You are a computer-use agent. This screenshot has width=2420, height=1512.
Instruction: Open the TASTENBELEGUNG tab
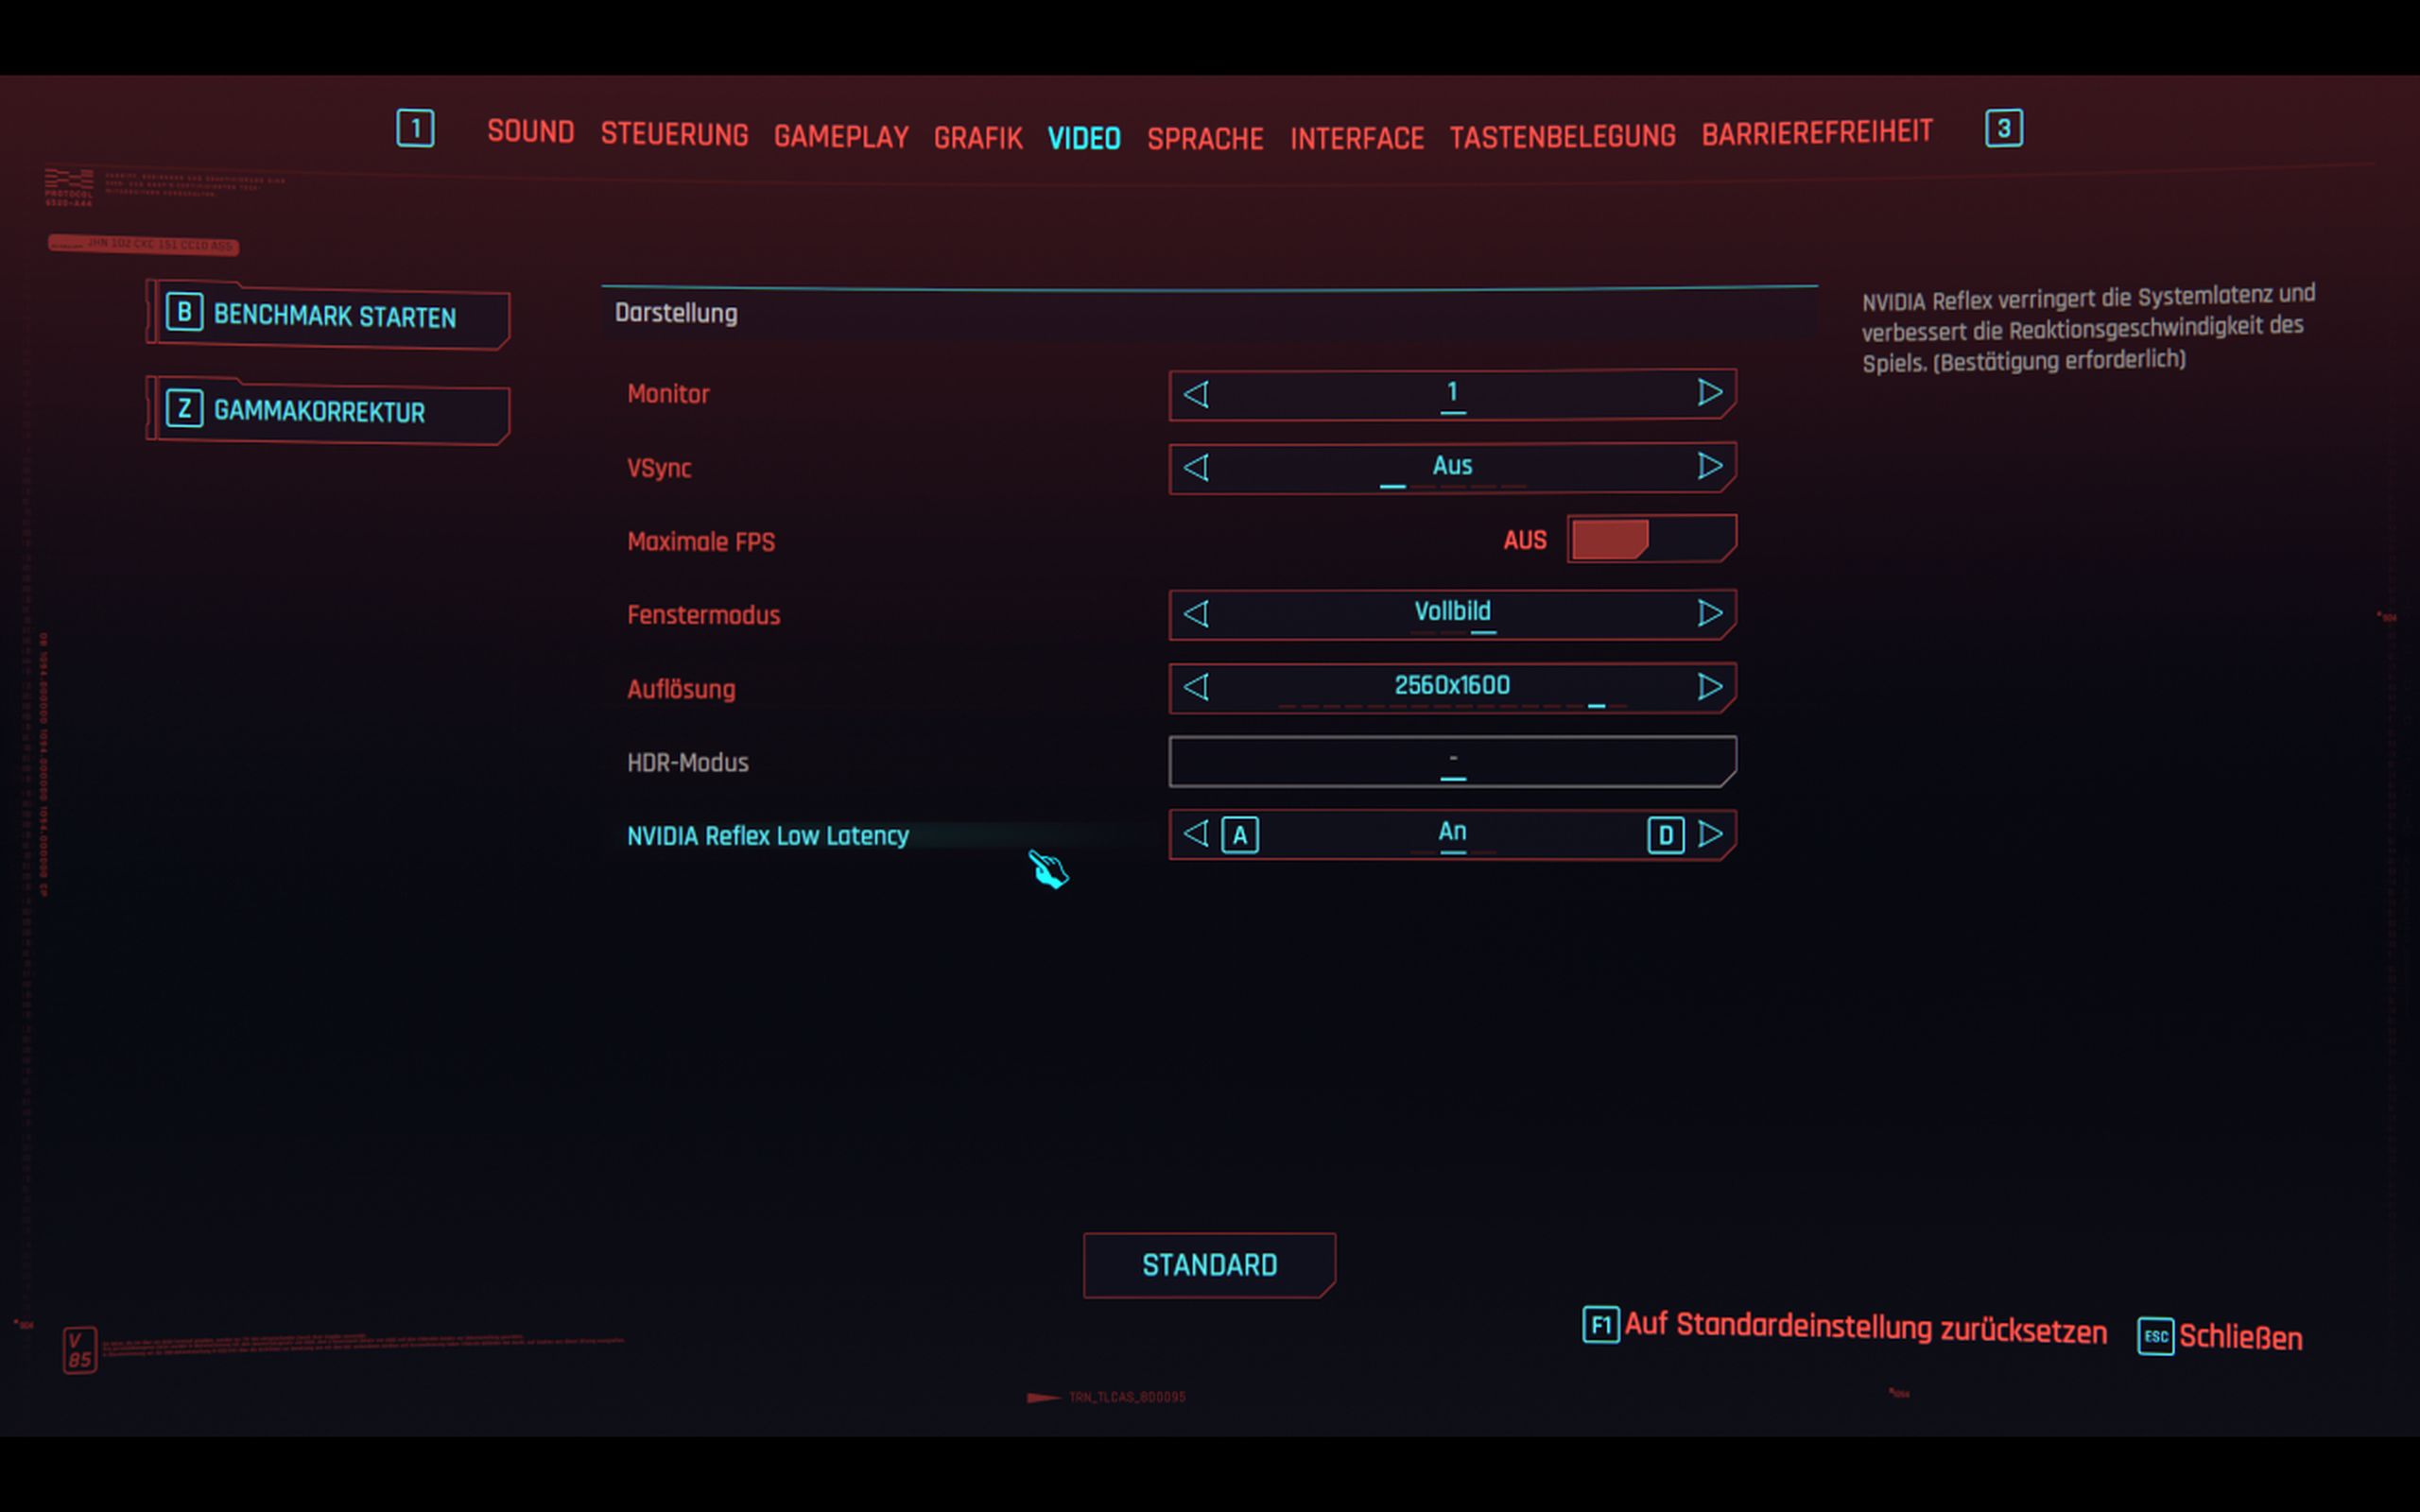(x=1562, y=136)
